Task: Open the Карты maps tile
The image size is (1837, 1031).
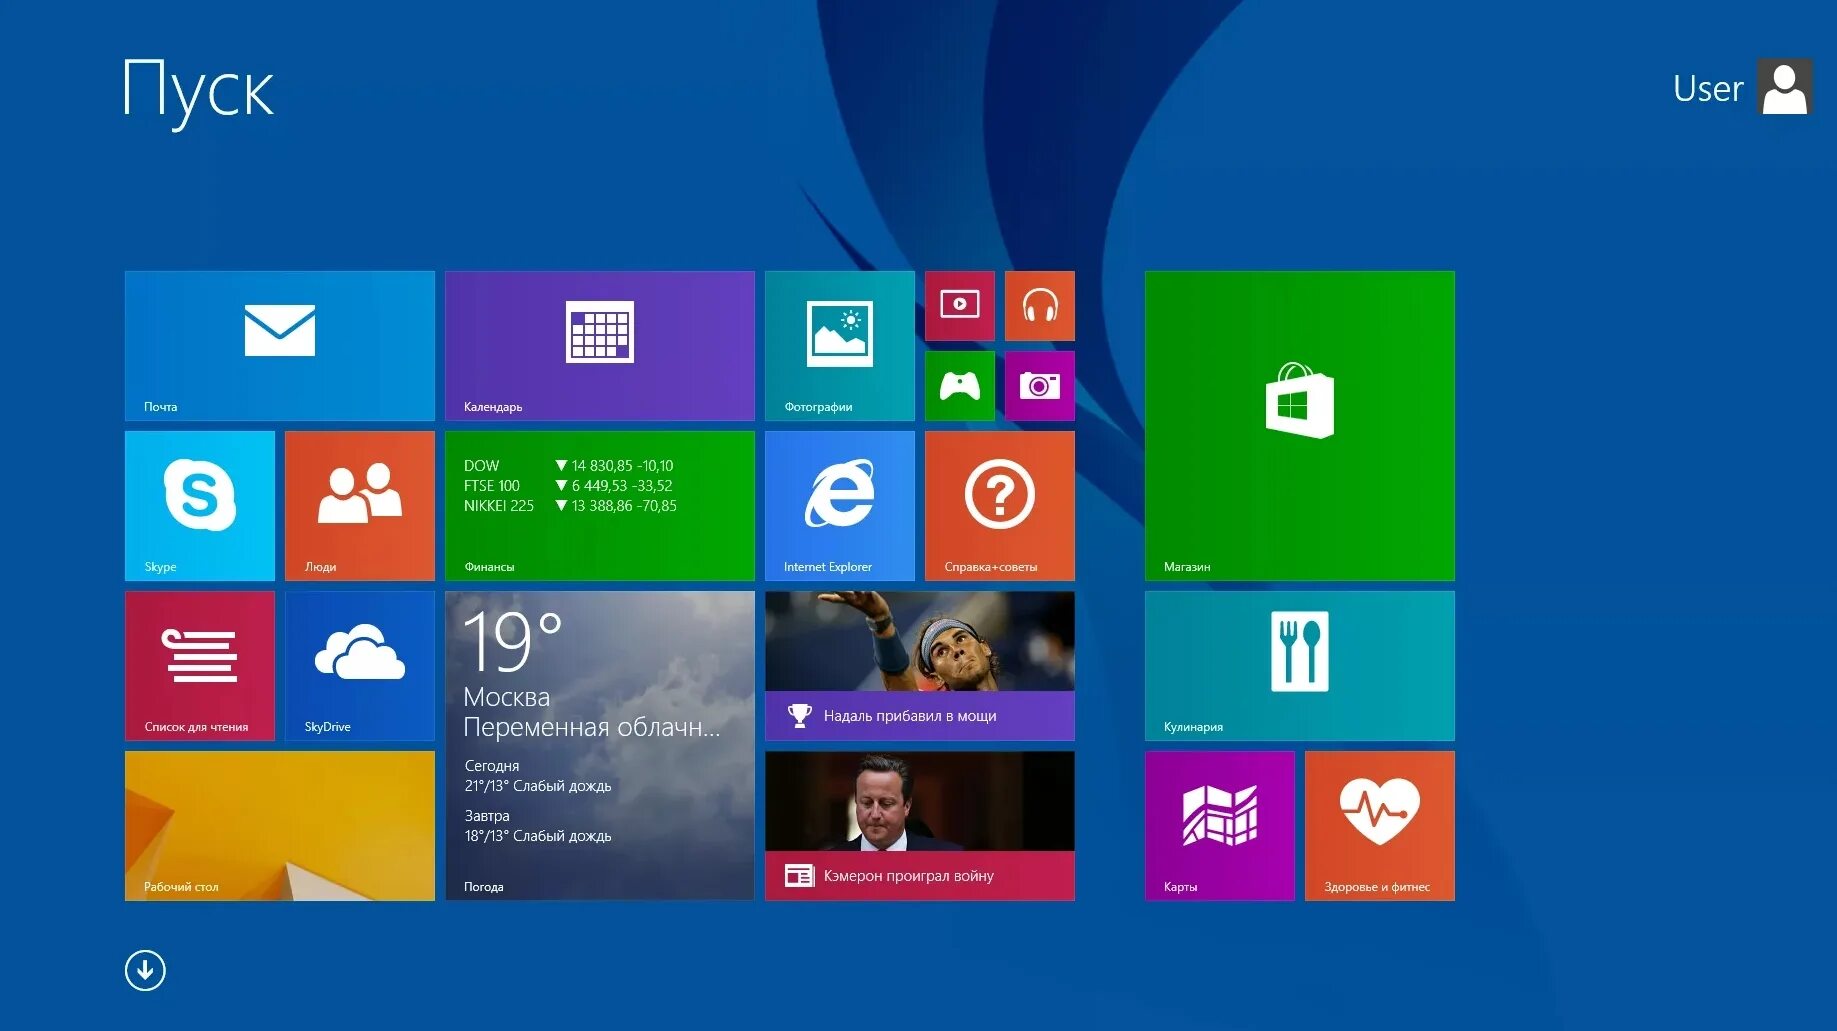Action: (x=1220, y=825)
